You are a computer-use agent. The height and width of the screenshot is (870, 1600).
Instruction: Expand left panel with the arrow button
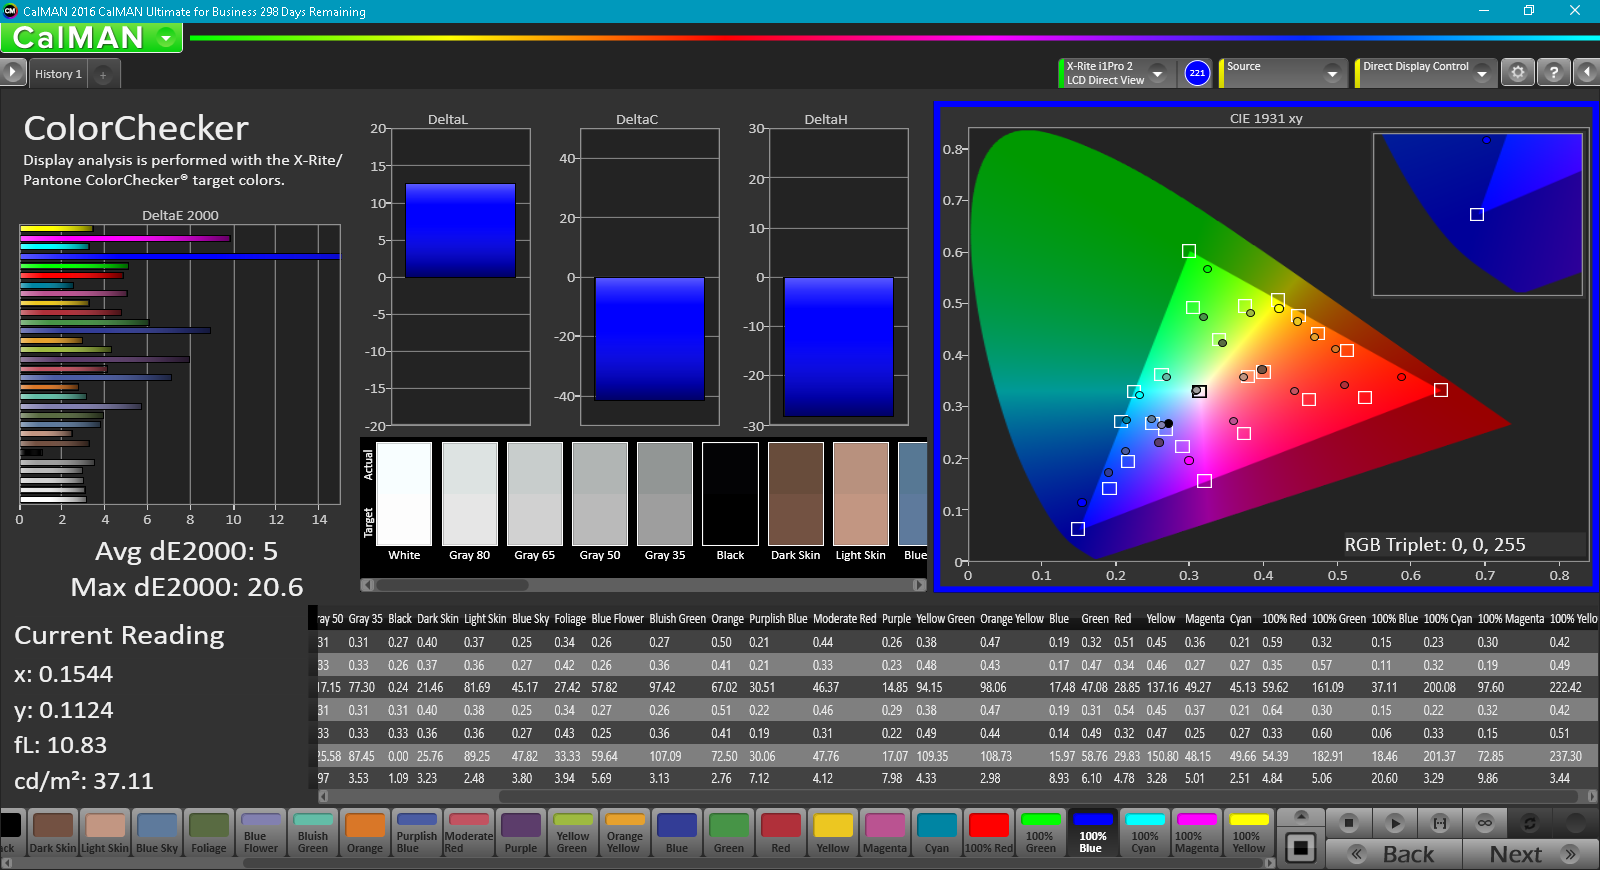point(12,73)
